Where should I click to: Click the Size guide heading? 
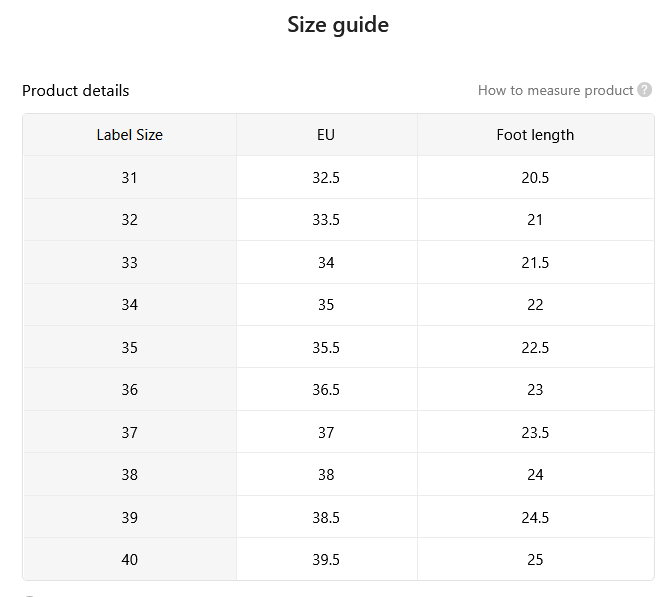click(338, 24)
